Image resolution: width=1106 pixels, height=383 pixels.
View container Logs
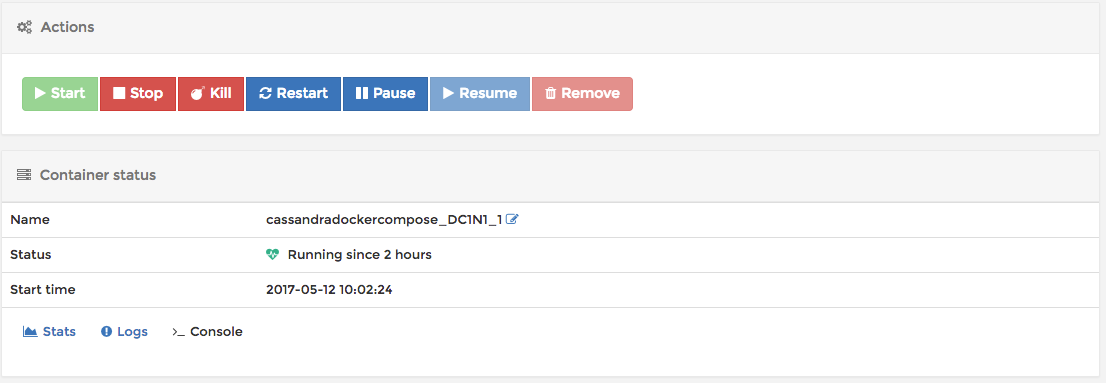coord(124,332)
